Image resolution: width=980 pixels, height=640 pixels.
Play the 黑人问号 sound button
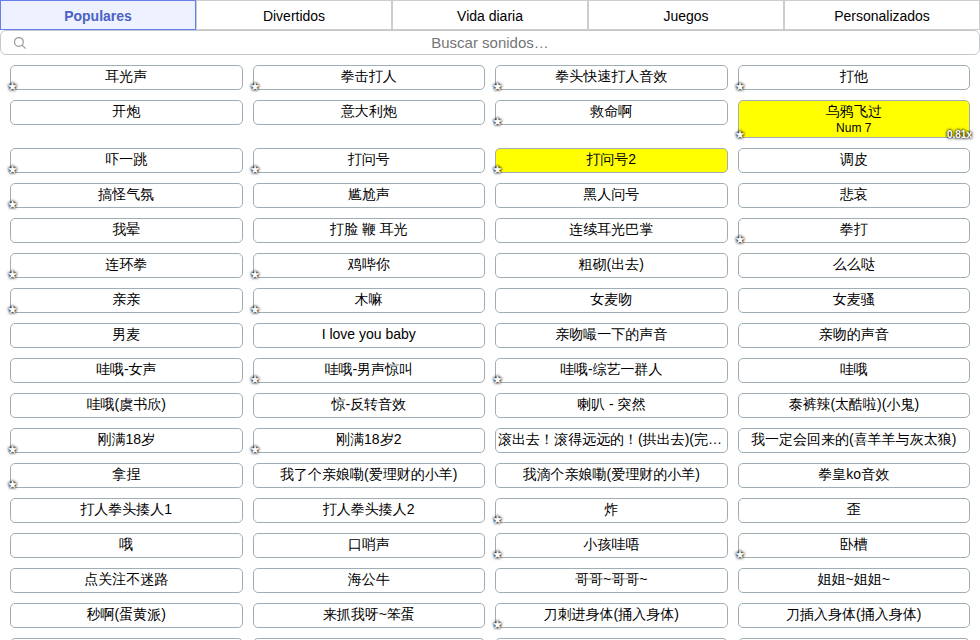tap(611, 195)
